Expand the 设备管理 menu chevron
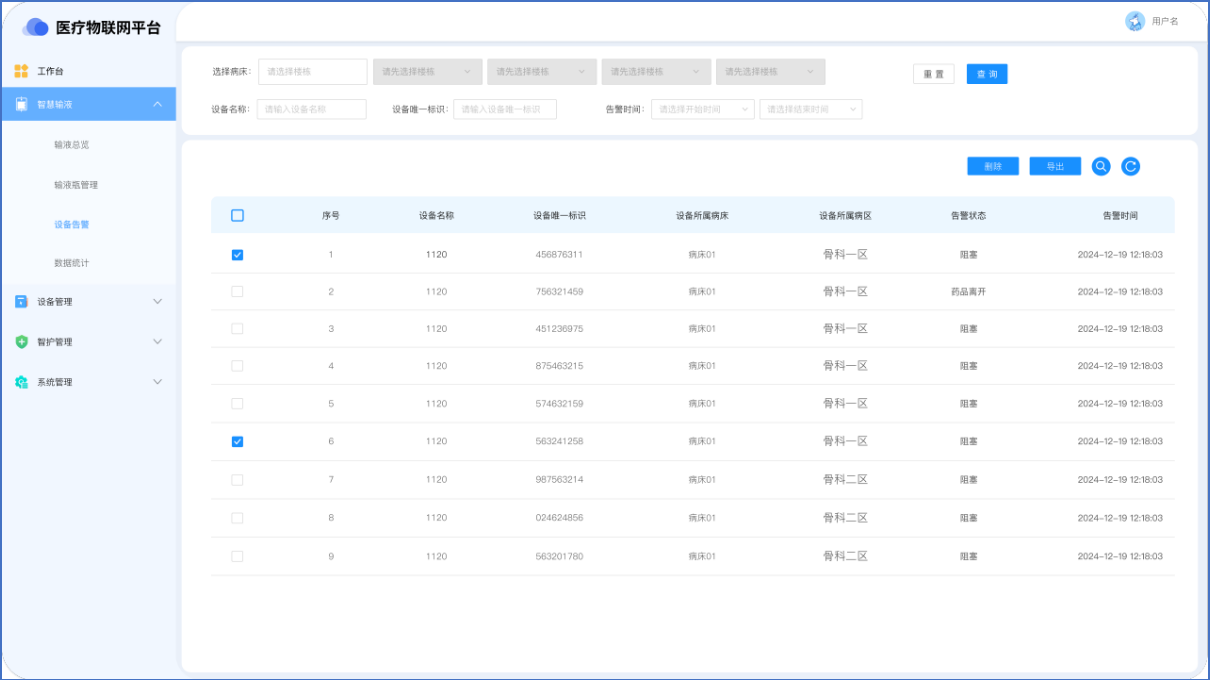 157,301
